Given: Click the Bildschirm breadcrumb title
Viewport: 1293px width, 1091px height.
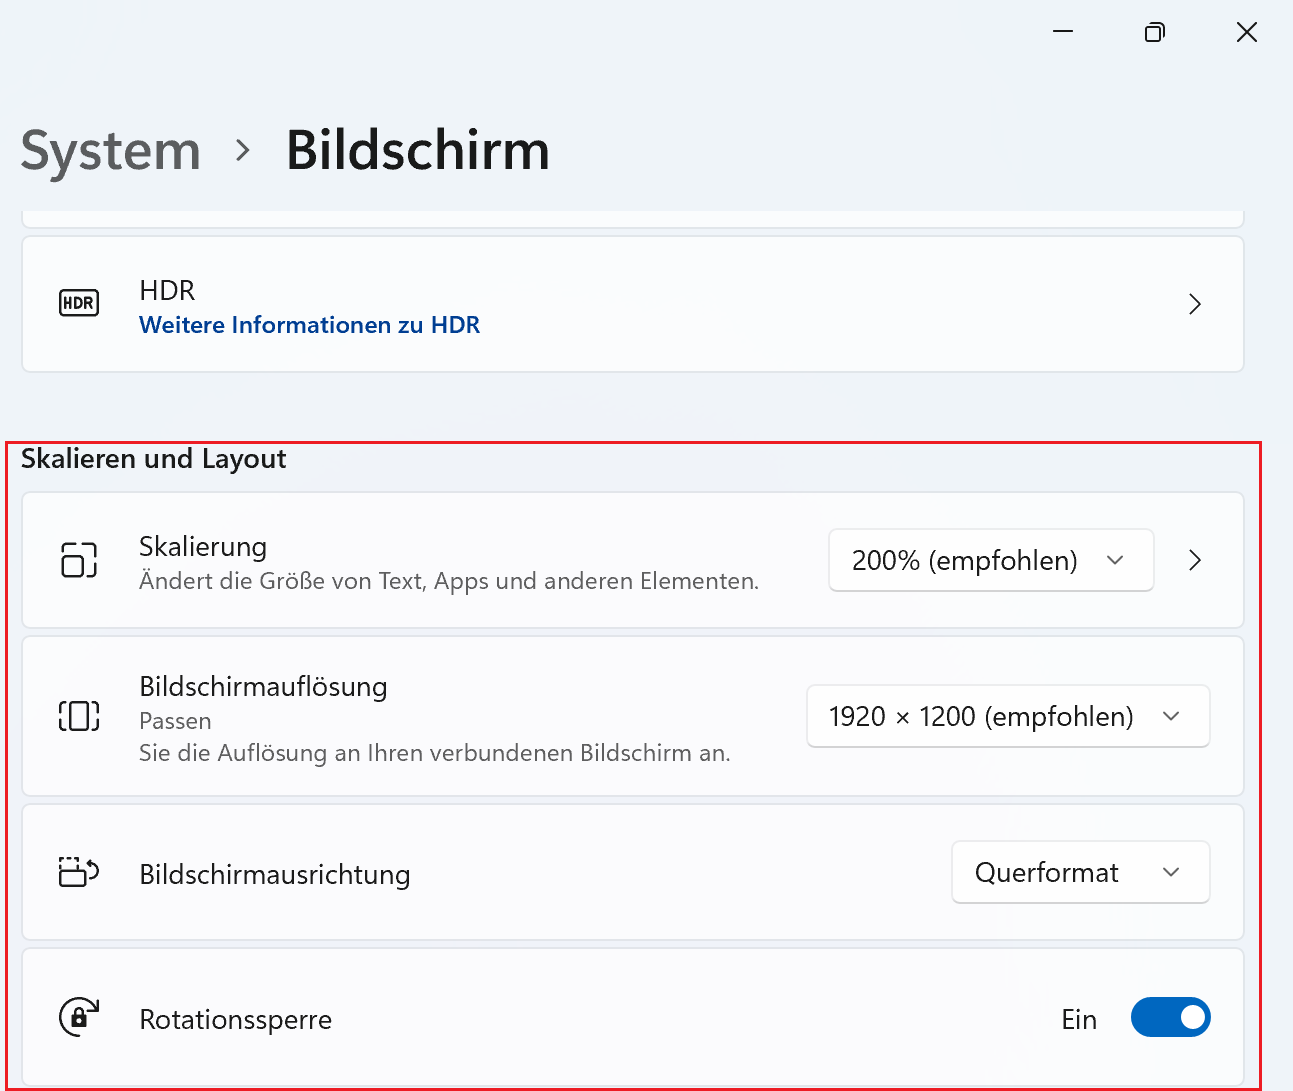Looking at the screenshot, I should [418, 151].
